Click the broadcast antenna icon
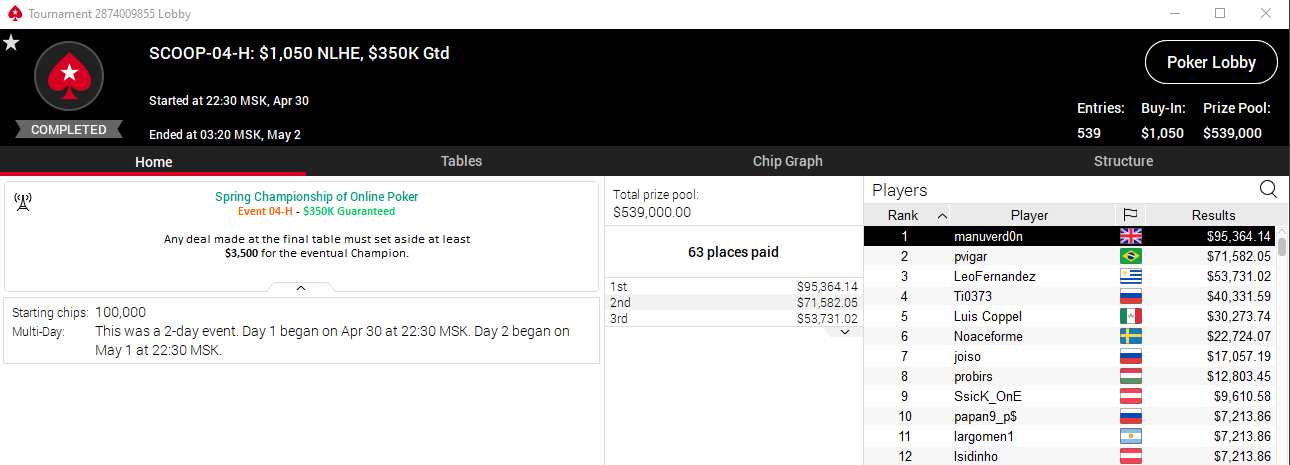The height and width of the screenshot is (465, 1290). point(22,203)
